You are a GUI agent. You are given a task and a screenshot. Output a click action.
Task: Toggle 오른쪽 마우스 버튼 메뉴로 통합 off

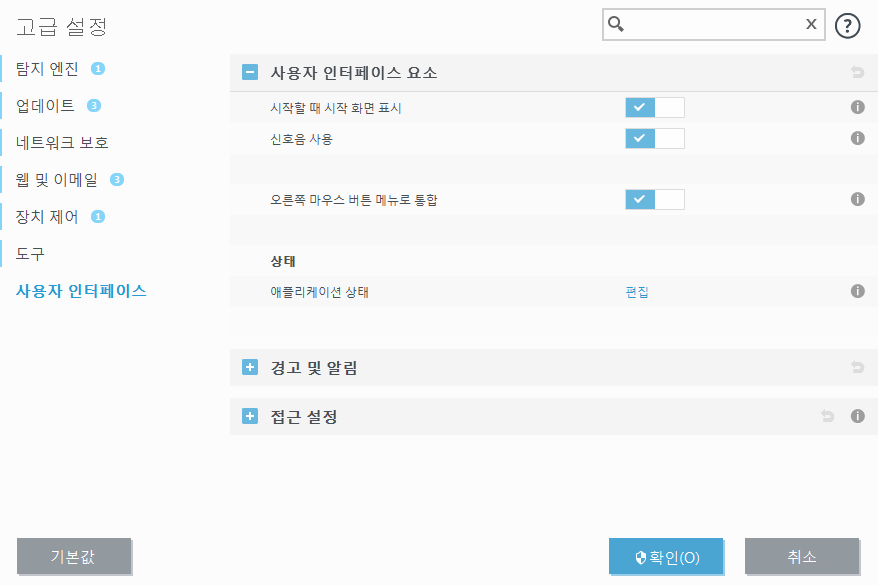pos(655,199)
